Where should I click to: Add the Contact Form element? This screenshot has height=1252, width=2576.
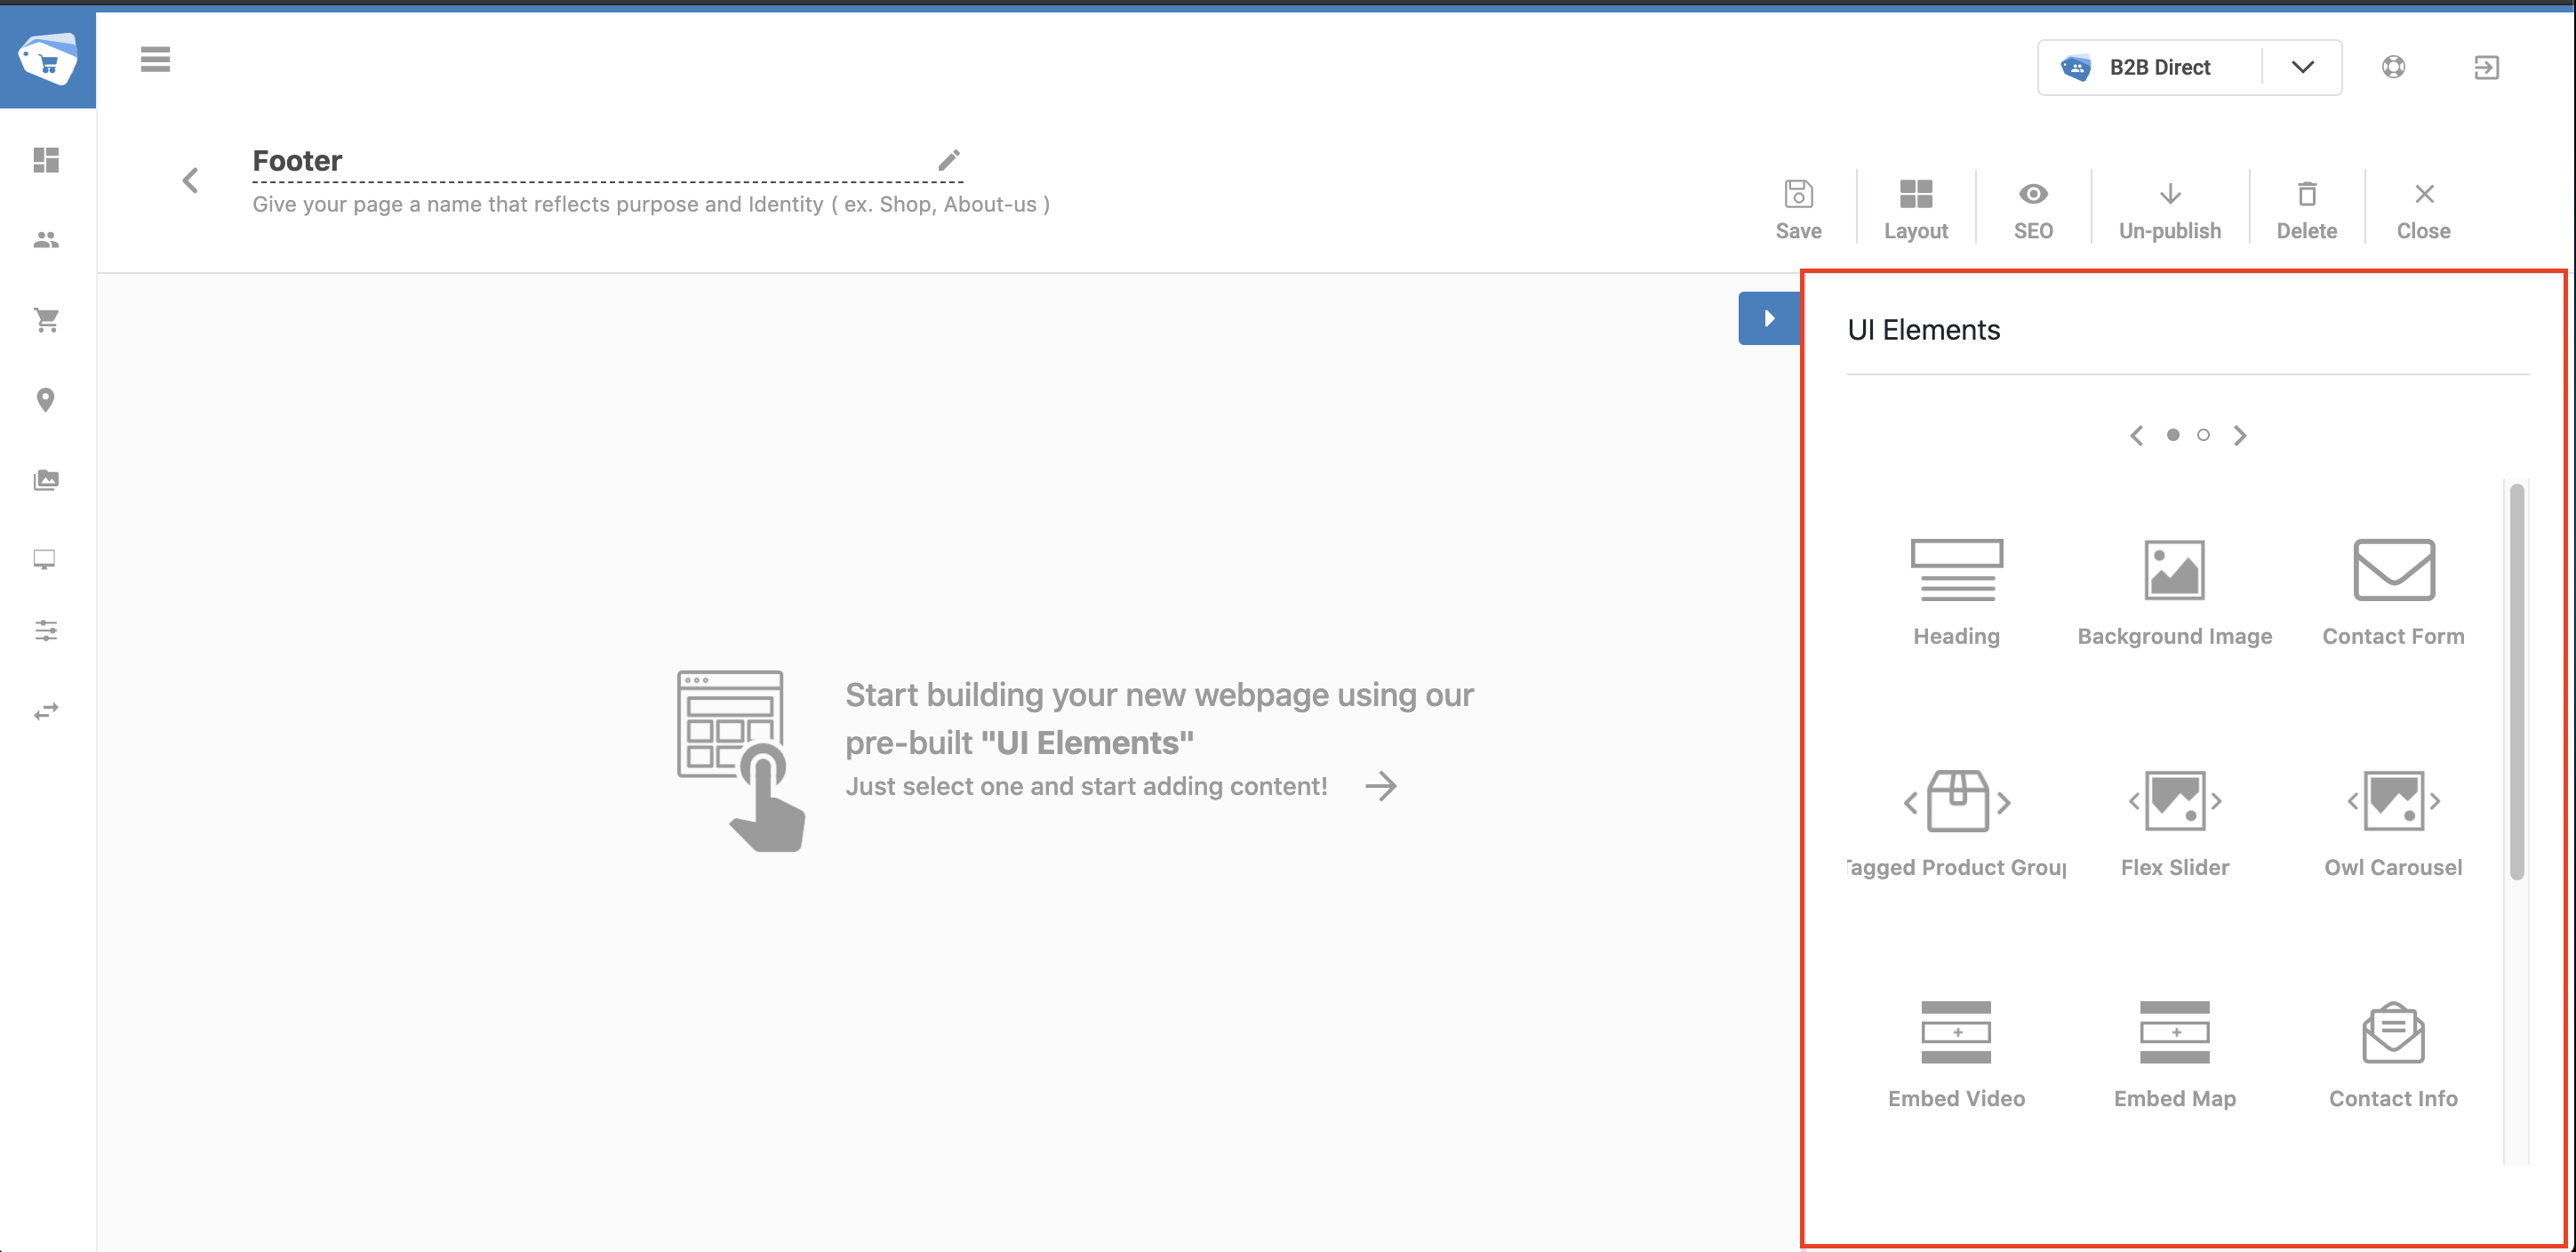tap(2393, 592)
